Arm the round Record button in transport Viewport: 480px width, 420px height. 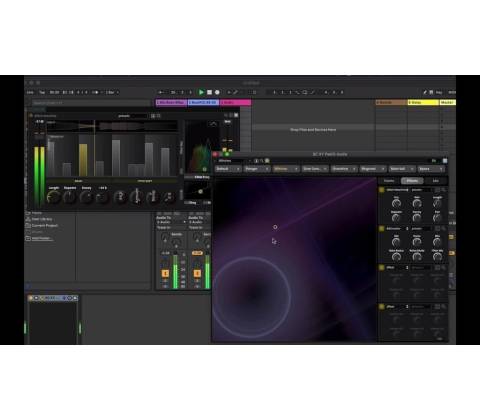pos(217,92)
